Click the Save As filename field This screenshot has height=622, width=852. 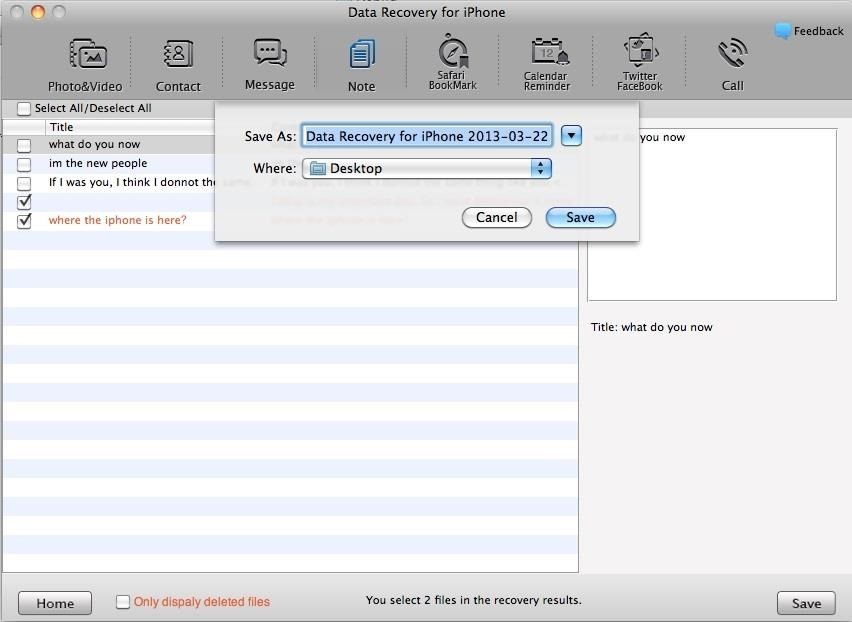(x=427, y=136)
